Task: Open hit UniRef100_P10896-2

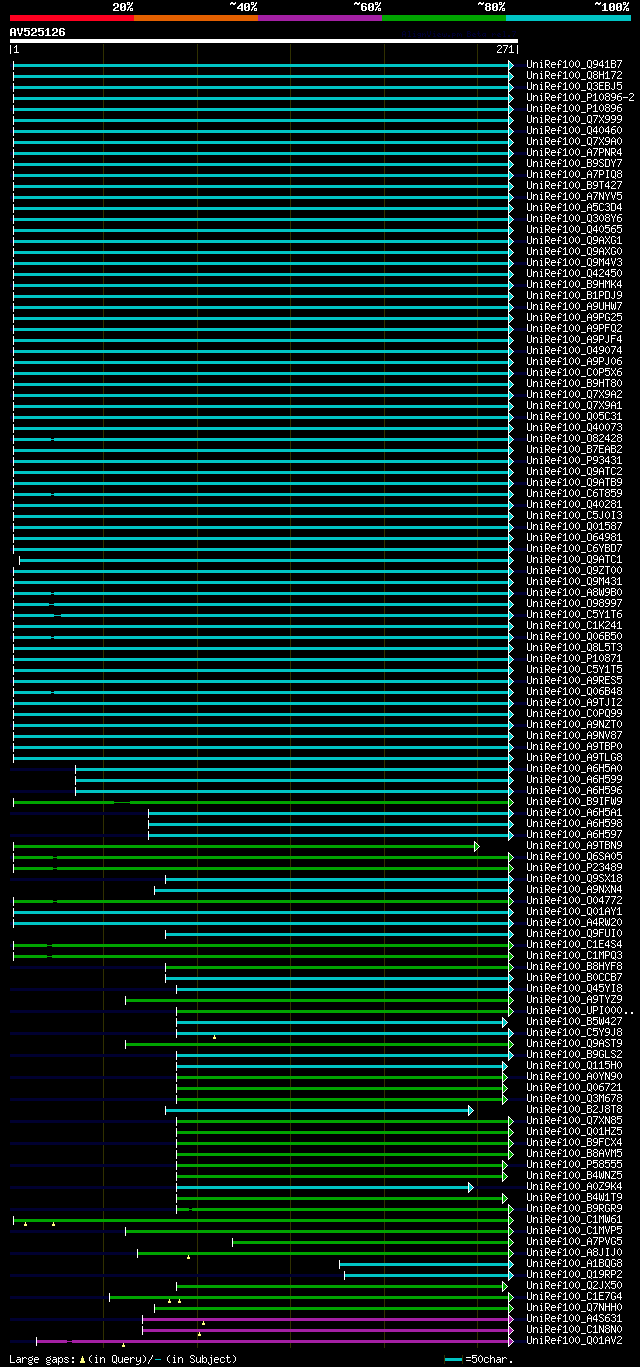Action: tap(580, 97)
